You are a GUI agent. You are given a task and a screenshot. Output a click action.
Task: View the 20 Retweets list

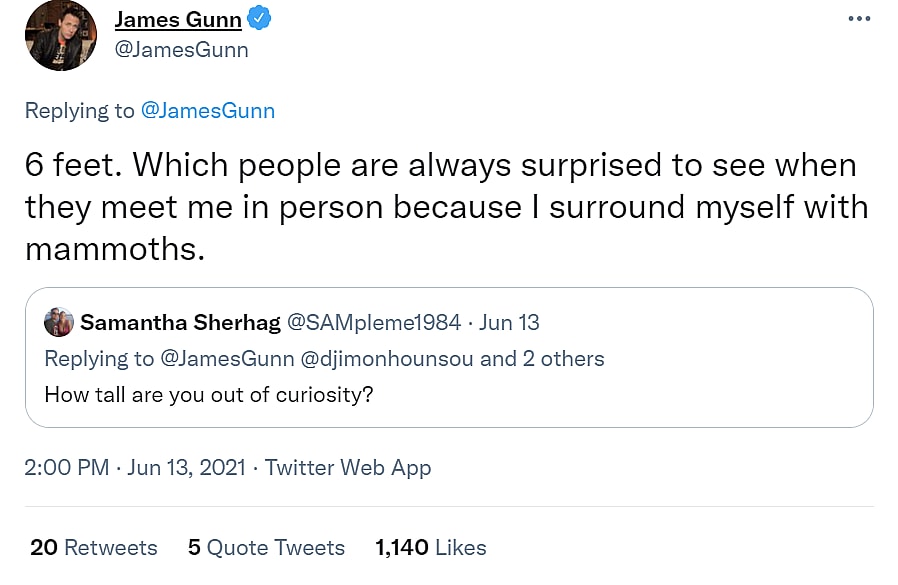(93, 547)
